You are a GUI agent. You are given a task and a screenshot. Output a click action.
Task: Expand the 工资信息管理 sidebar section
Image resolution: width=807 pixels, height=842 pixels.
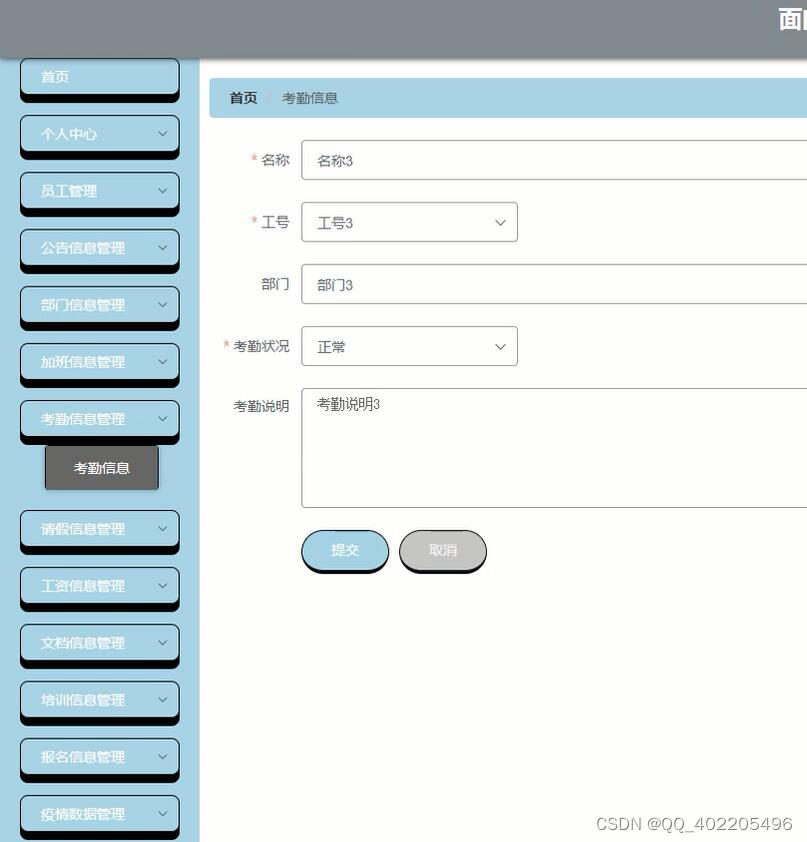coord(99,585)
